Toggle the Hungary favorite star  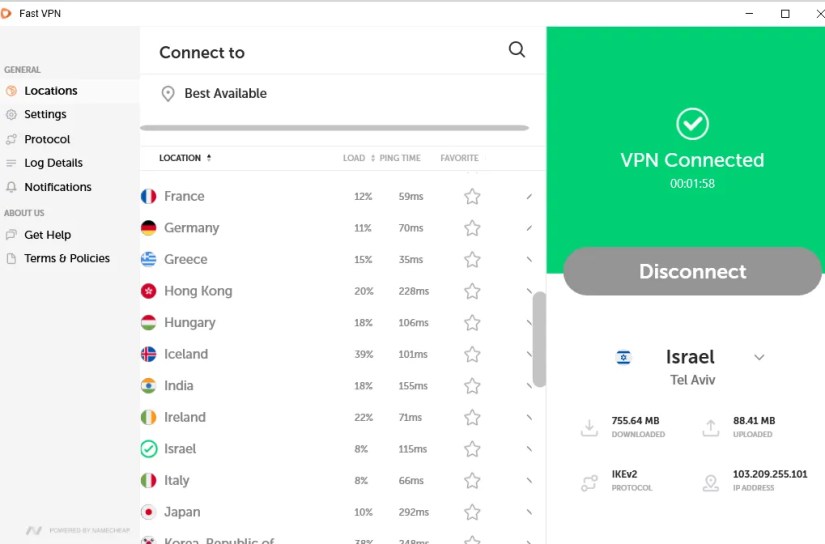click(472, 323)
